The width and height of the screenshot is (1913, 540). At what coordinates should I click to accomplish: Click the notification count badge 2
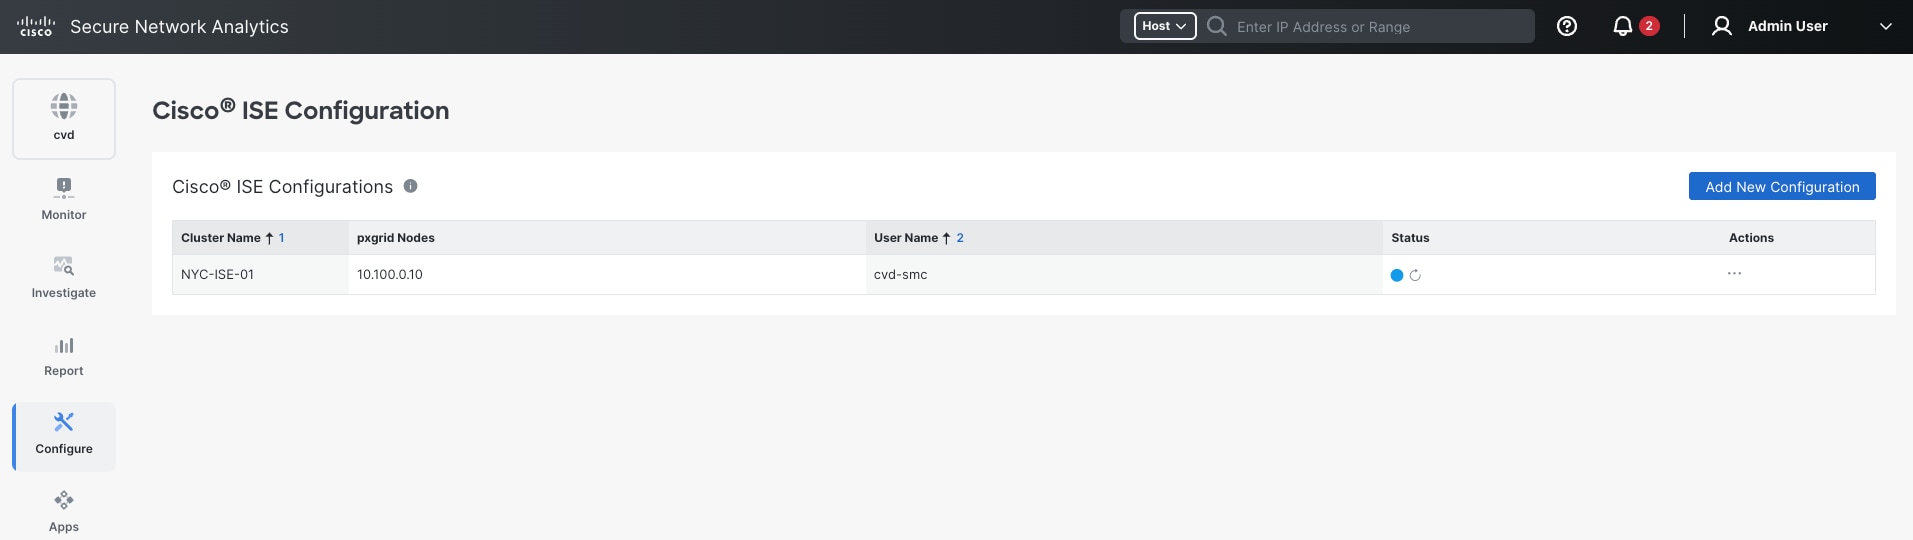(x=1649, y=26)
